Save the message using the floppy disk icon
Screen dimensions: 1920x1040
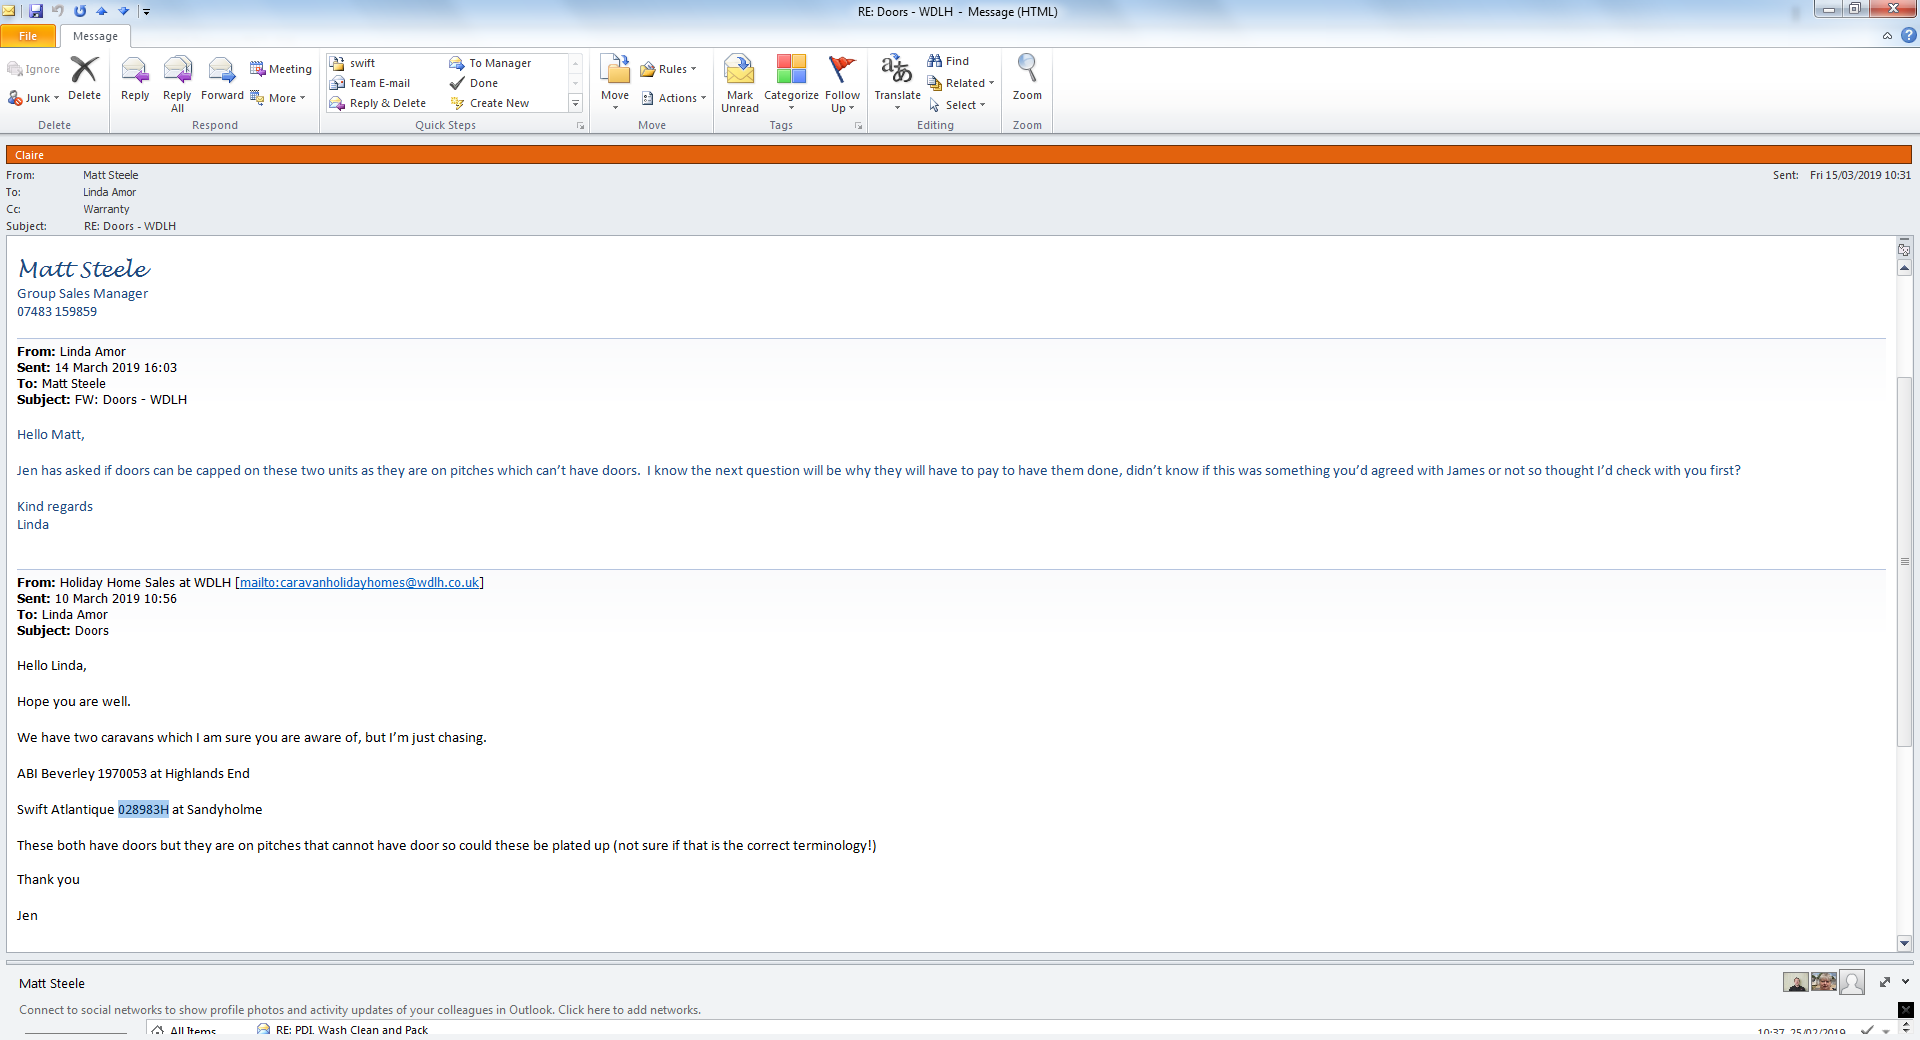[x=36, y=11]
